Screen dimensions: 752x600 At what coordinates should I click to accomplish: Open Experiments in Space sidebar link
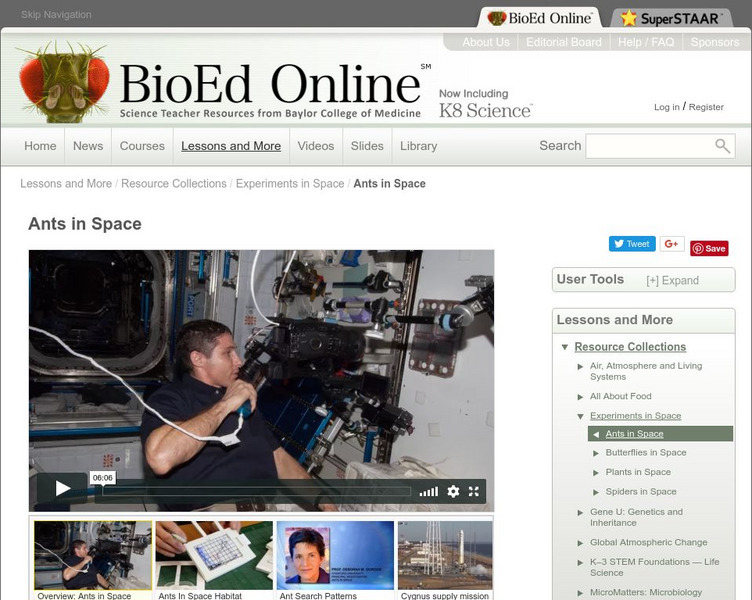[635, 416]
